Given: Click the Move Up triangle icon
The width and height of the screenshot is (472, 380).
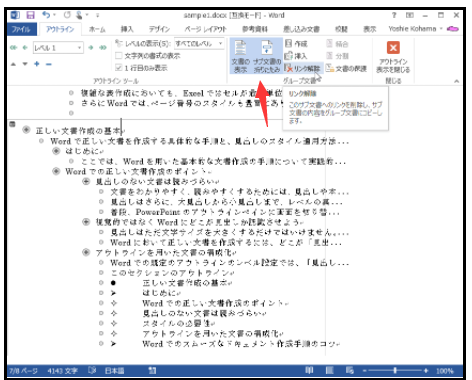Looking at the screenshot, I should pos(13,64).
